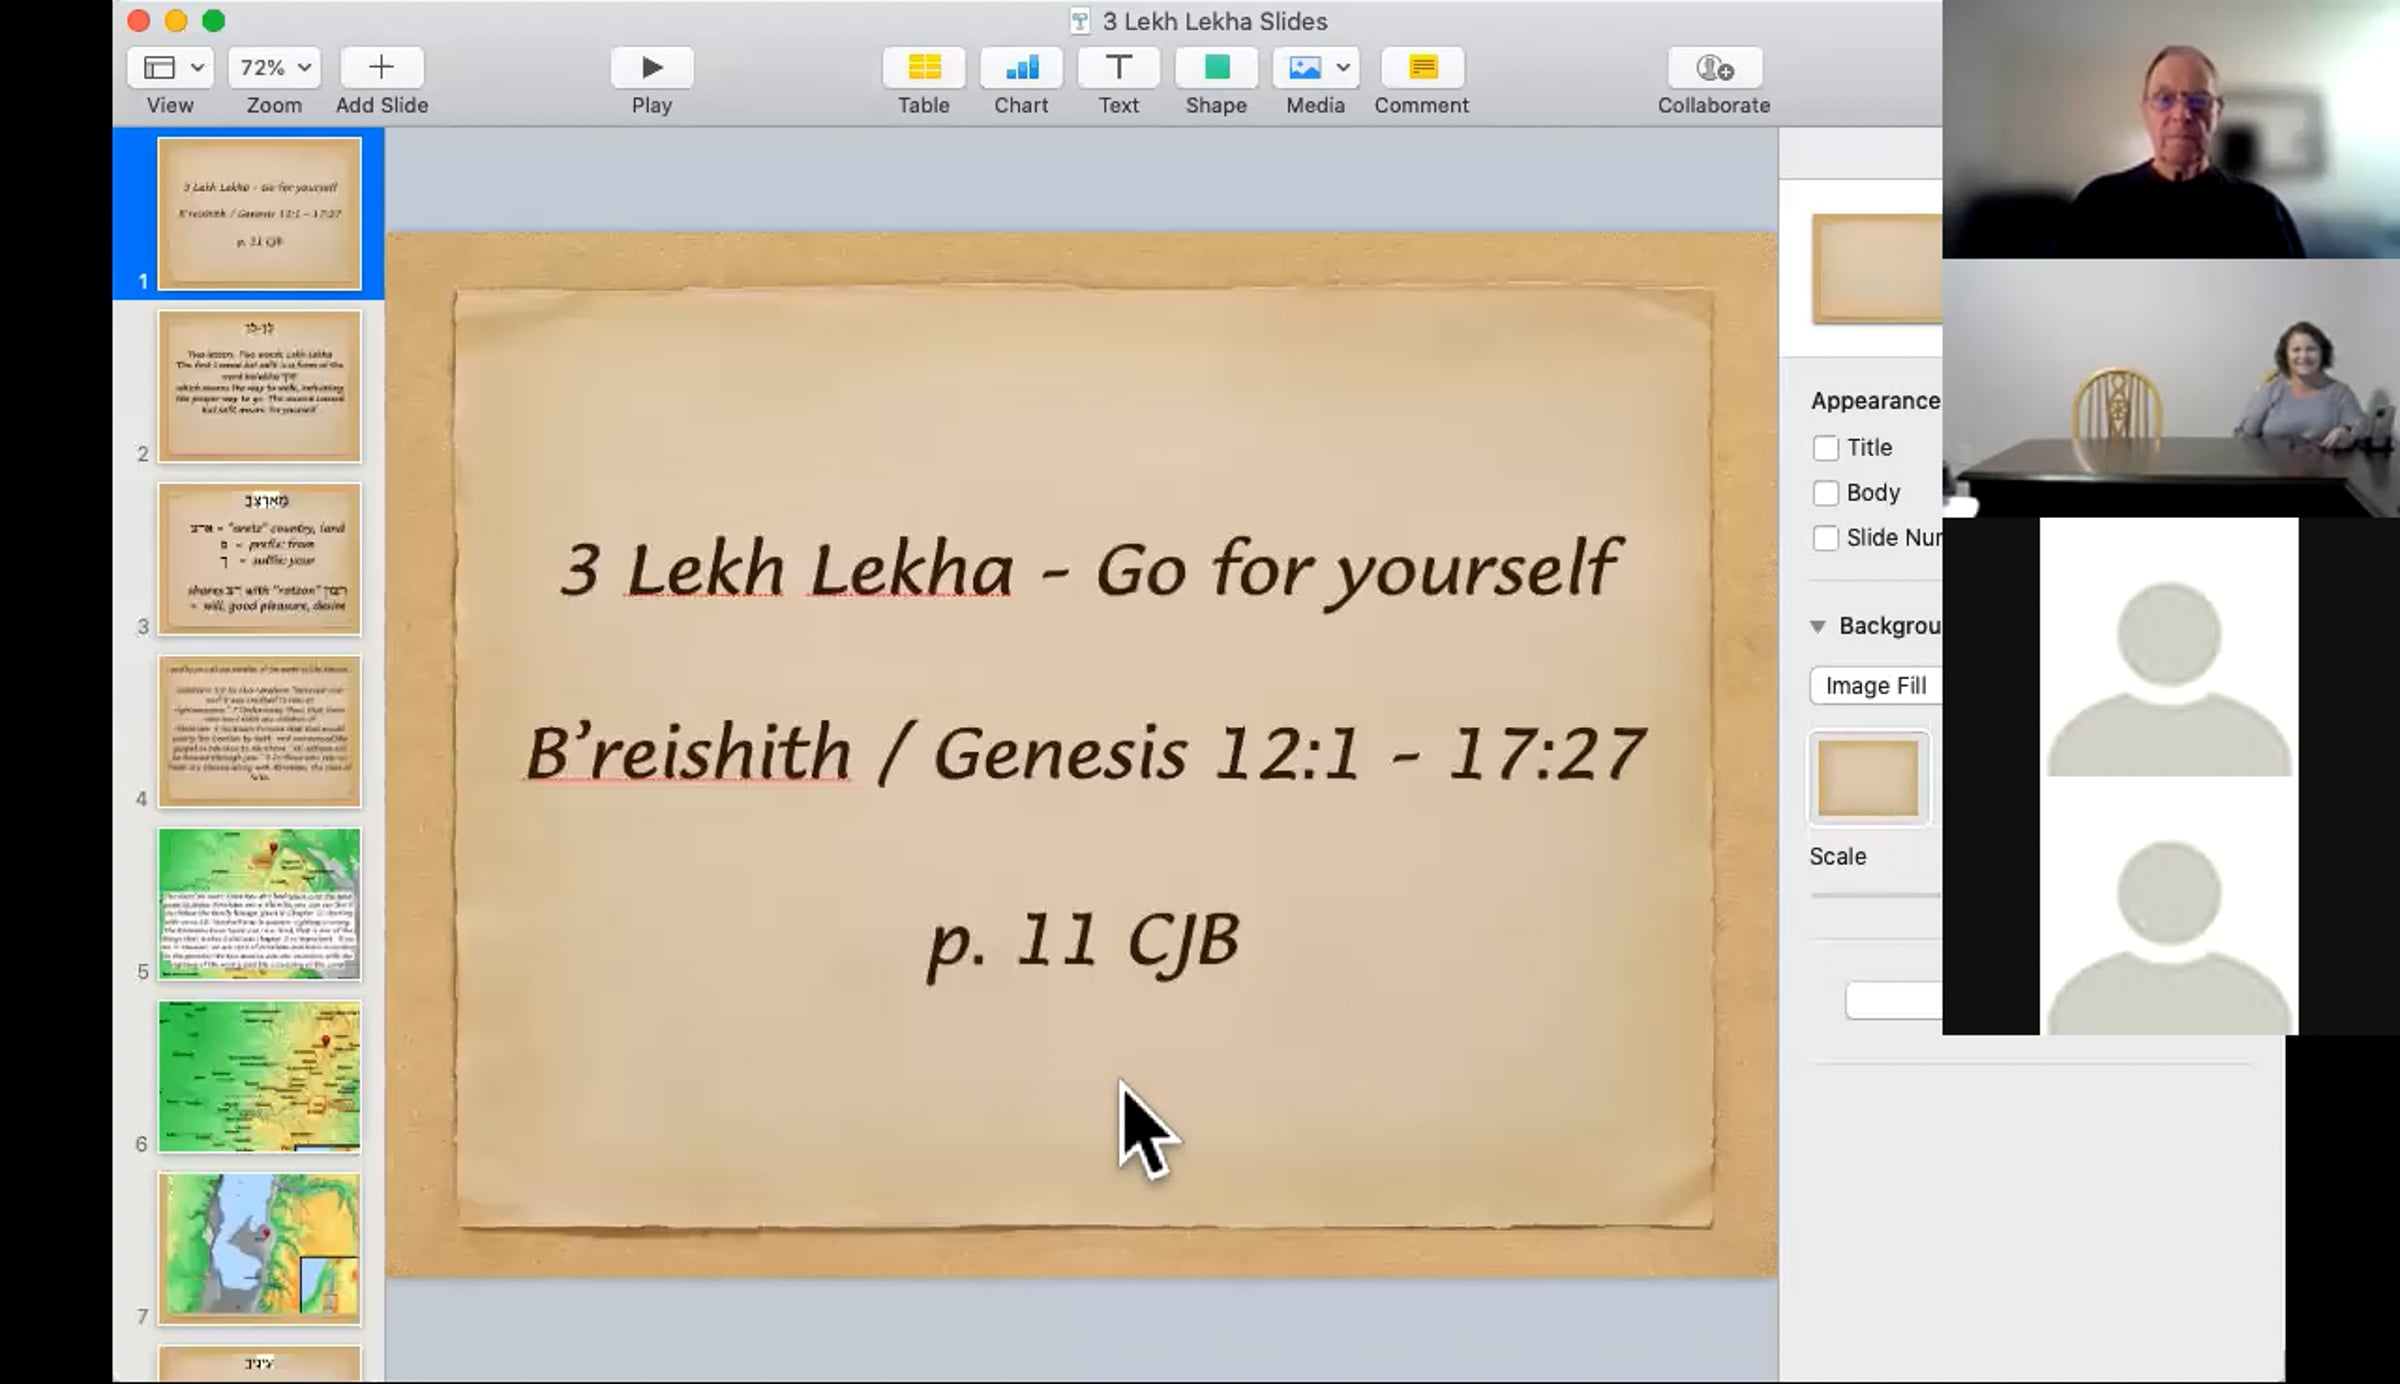Collapse the Background disclosure triangle
Screen dimensions: 2400x1384
[x=1818, y=626]
